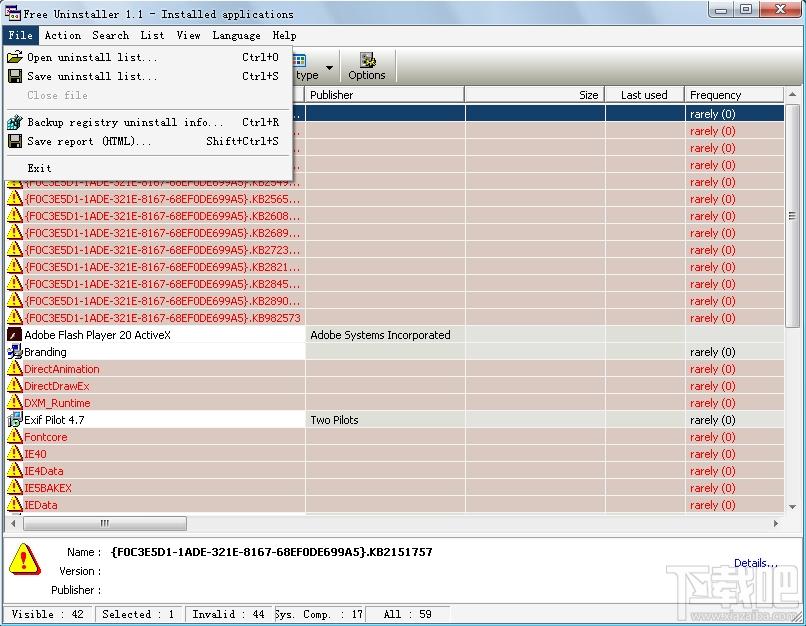The height and width of the screenshot is (626, 806).
Task: Click the Branding entry icon
Action: click(14, 352)
